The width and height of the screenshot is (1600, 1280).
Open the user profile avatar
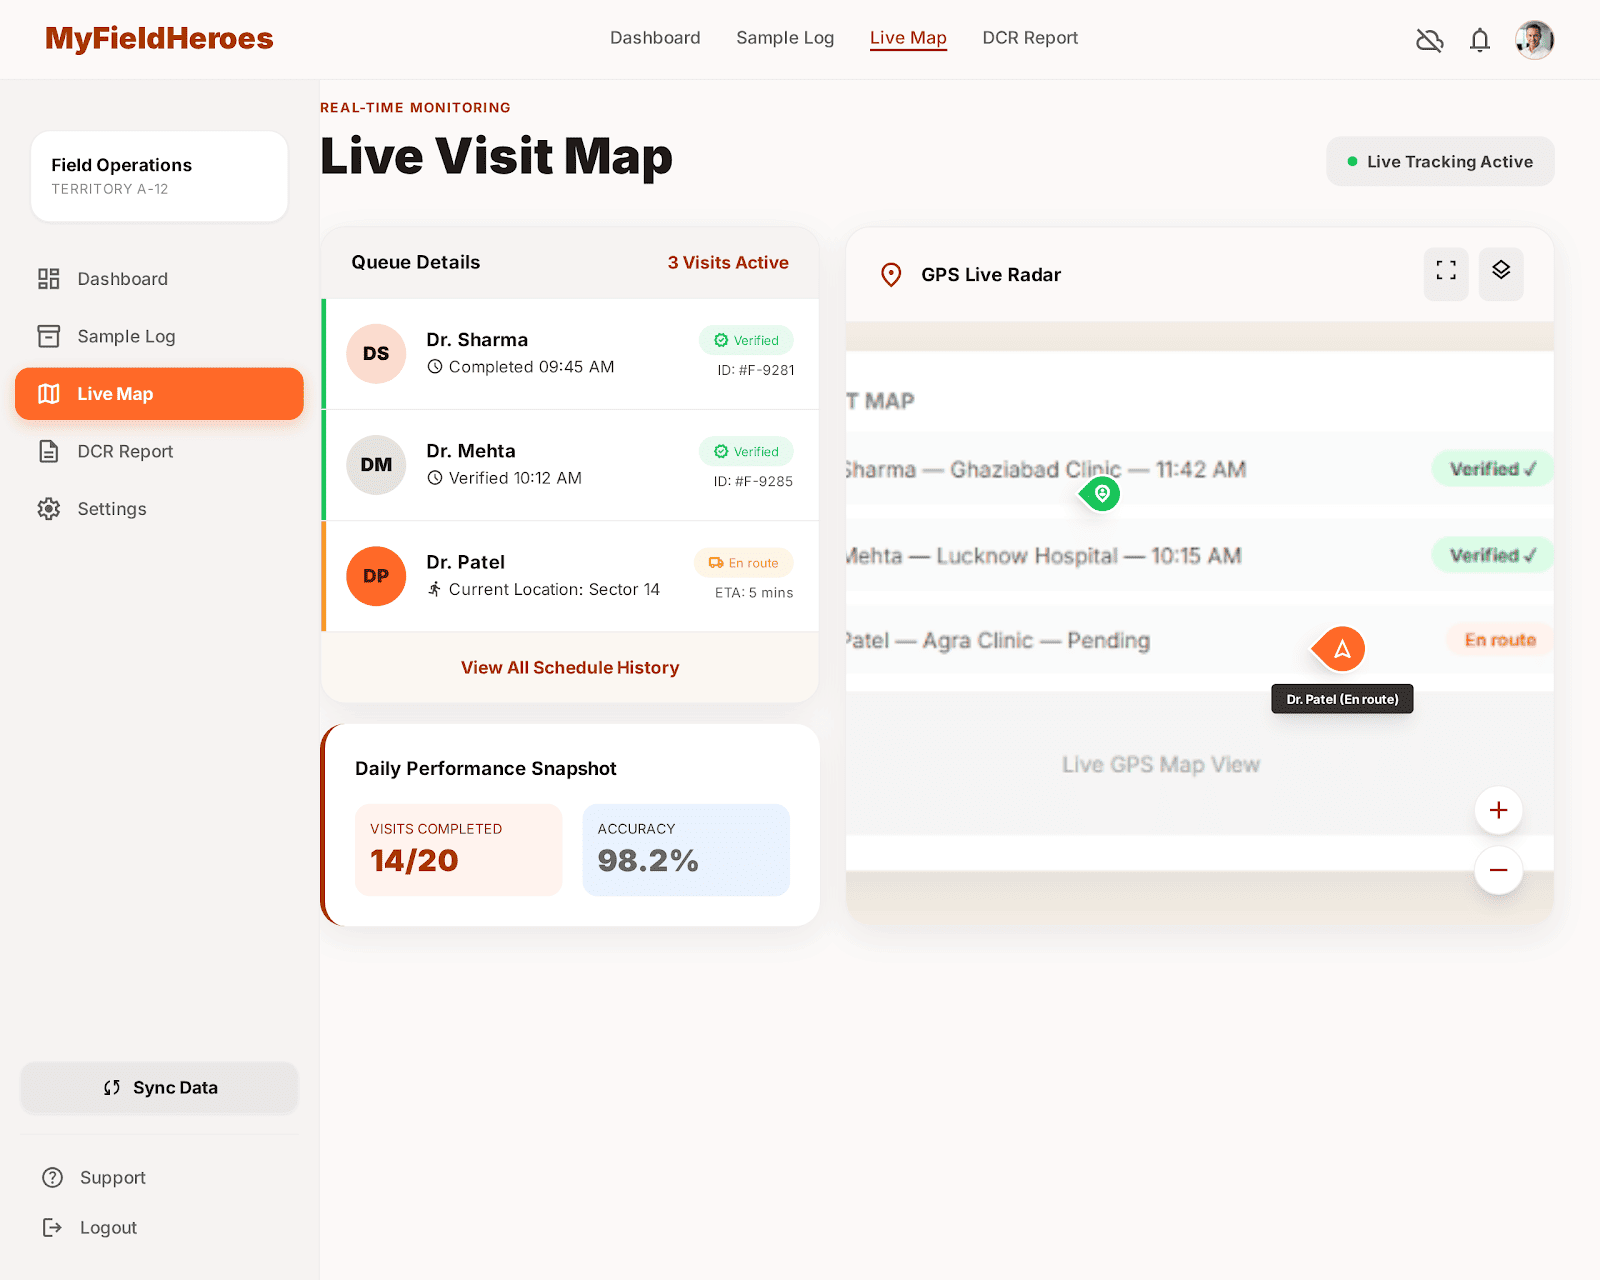coord(1534,40)
